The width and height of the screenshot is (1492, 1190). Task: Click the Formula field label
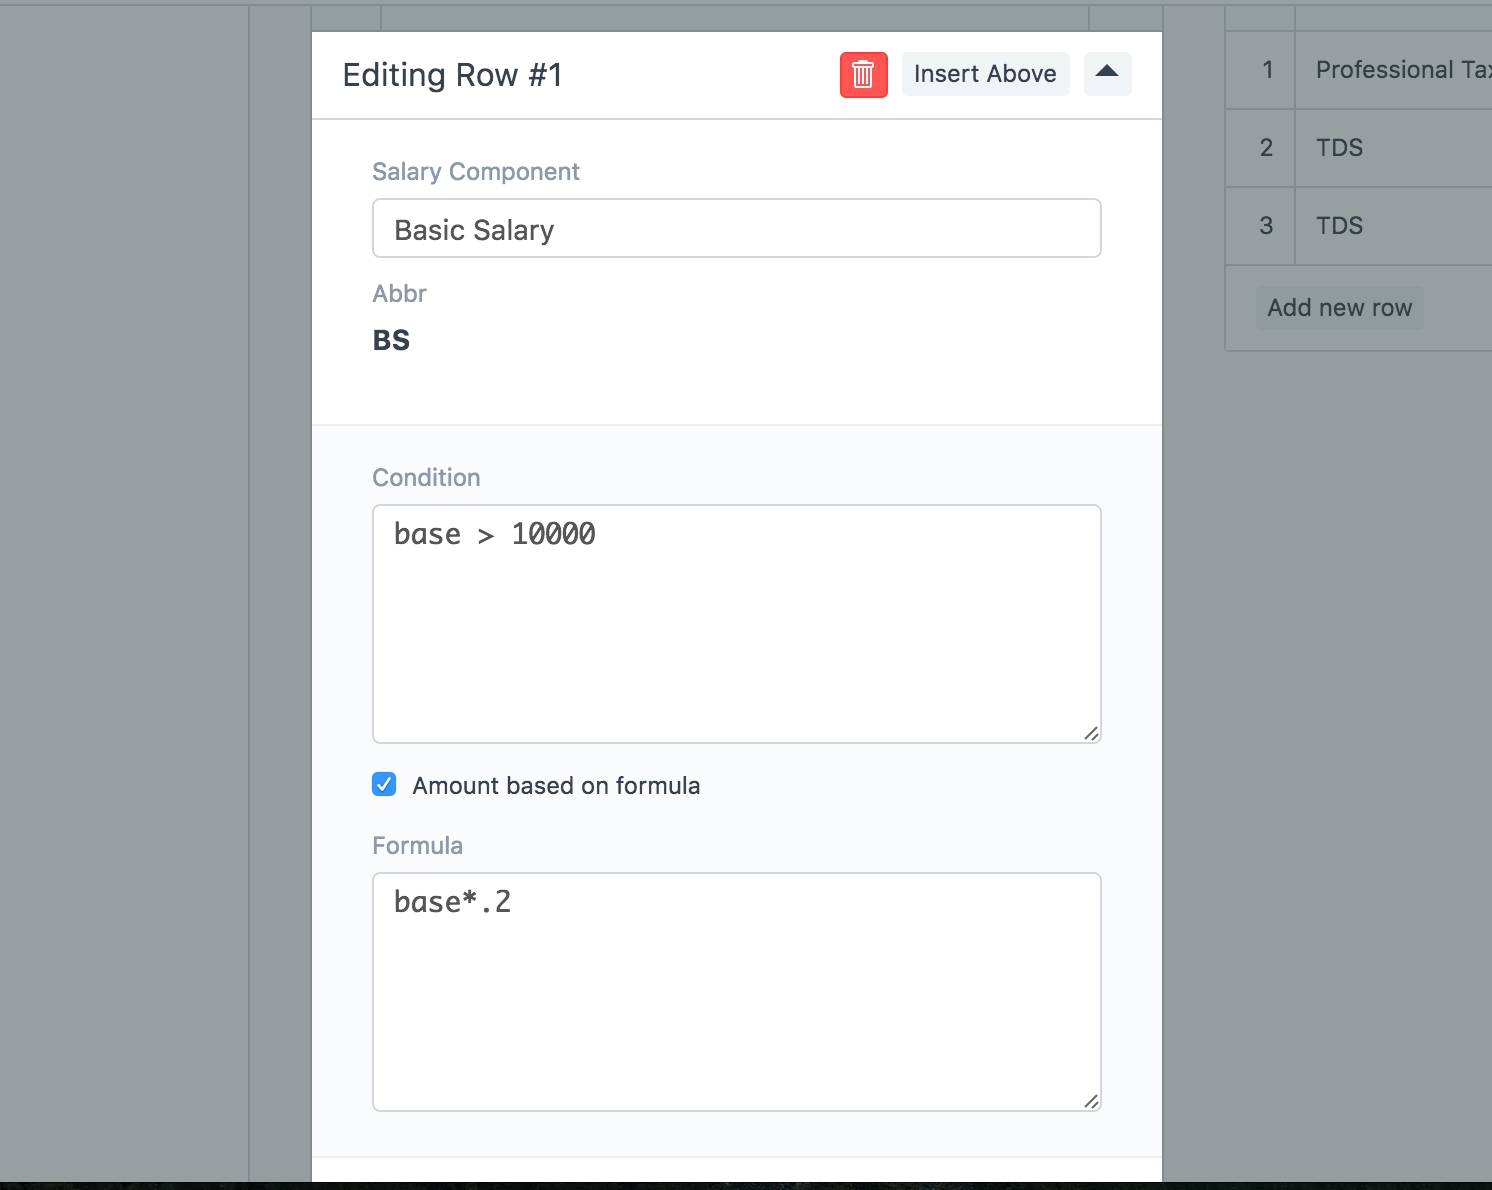[417, 846]
